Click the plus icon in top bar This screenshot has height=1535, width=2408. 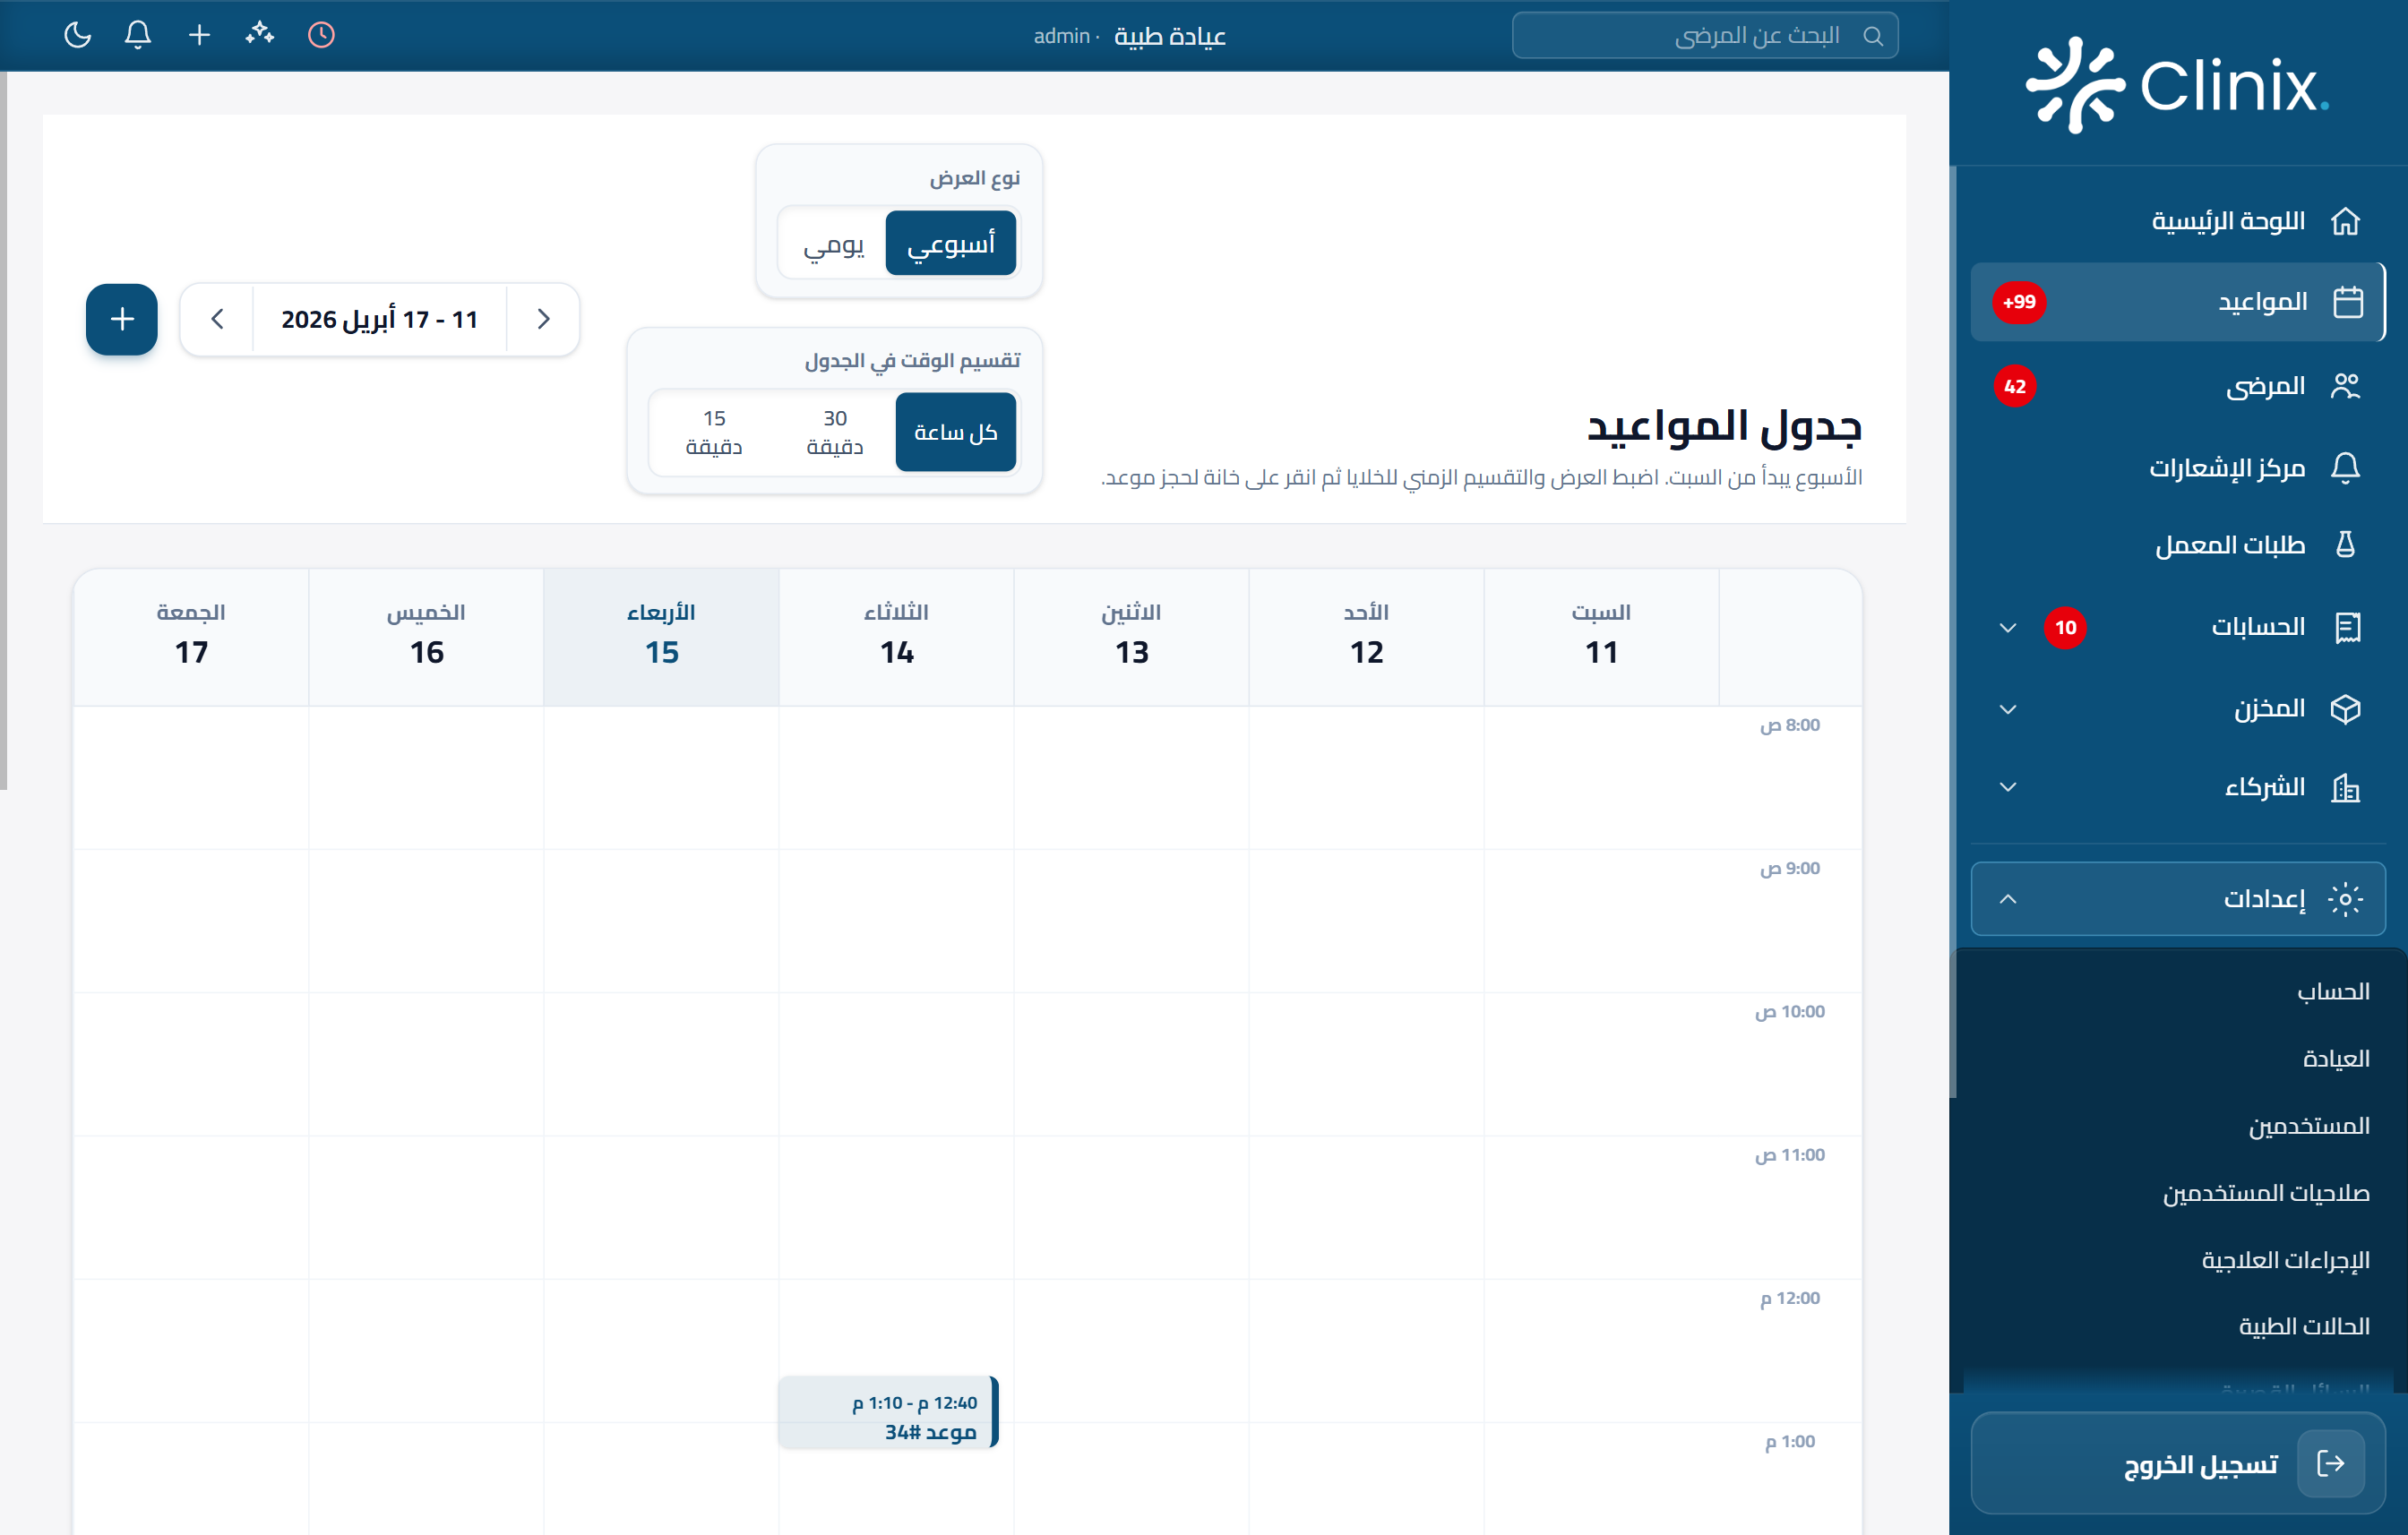tap(199, 35)
